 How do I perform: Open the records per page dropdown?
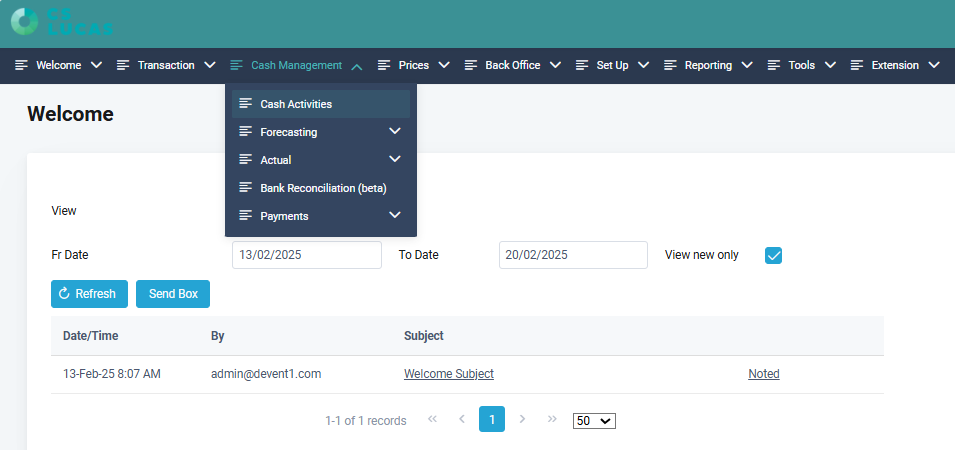click(594, 421)
